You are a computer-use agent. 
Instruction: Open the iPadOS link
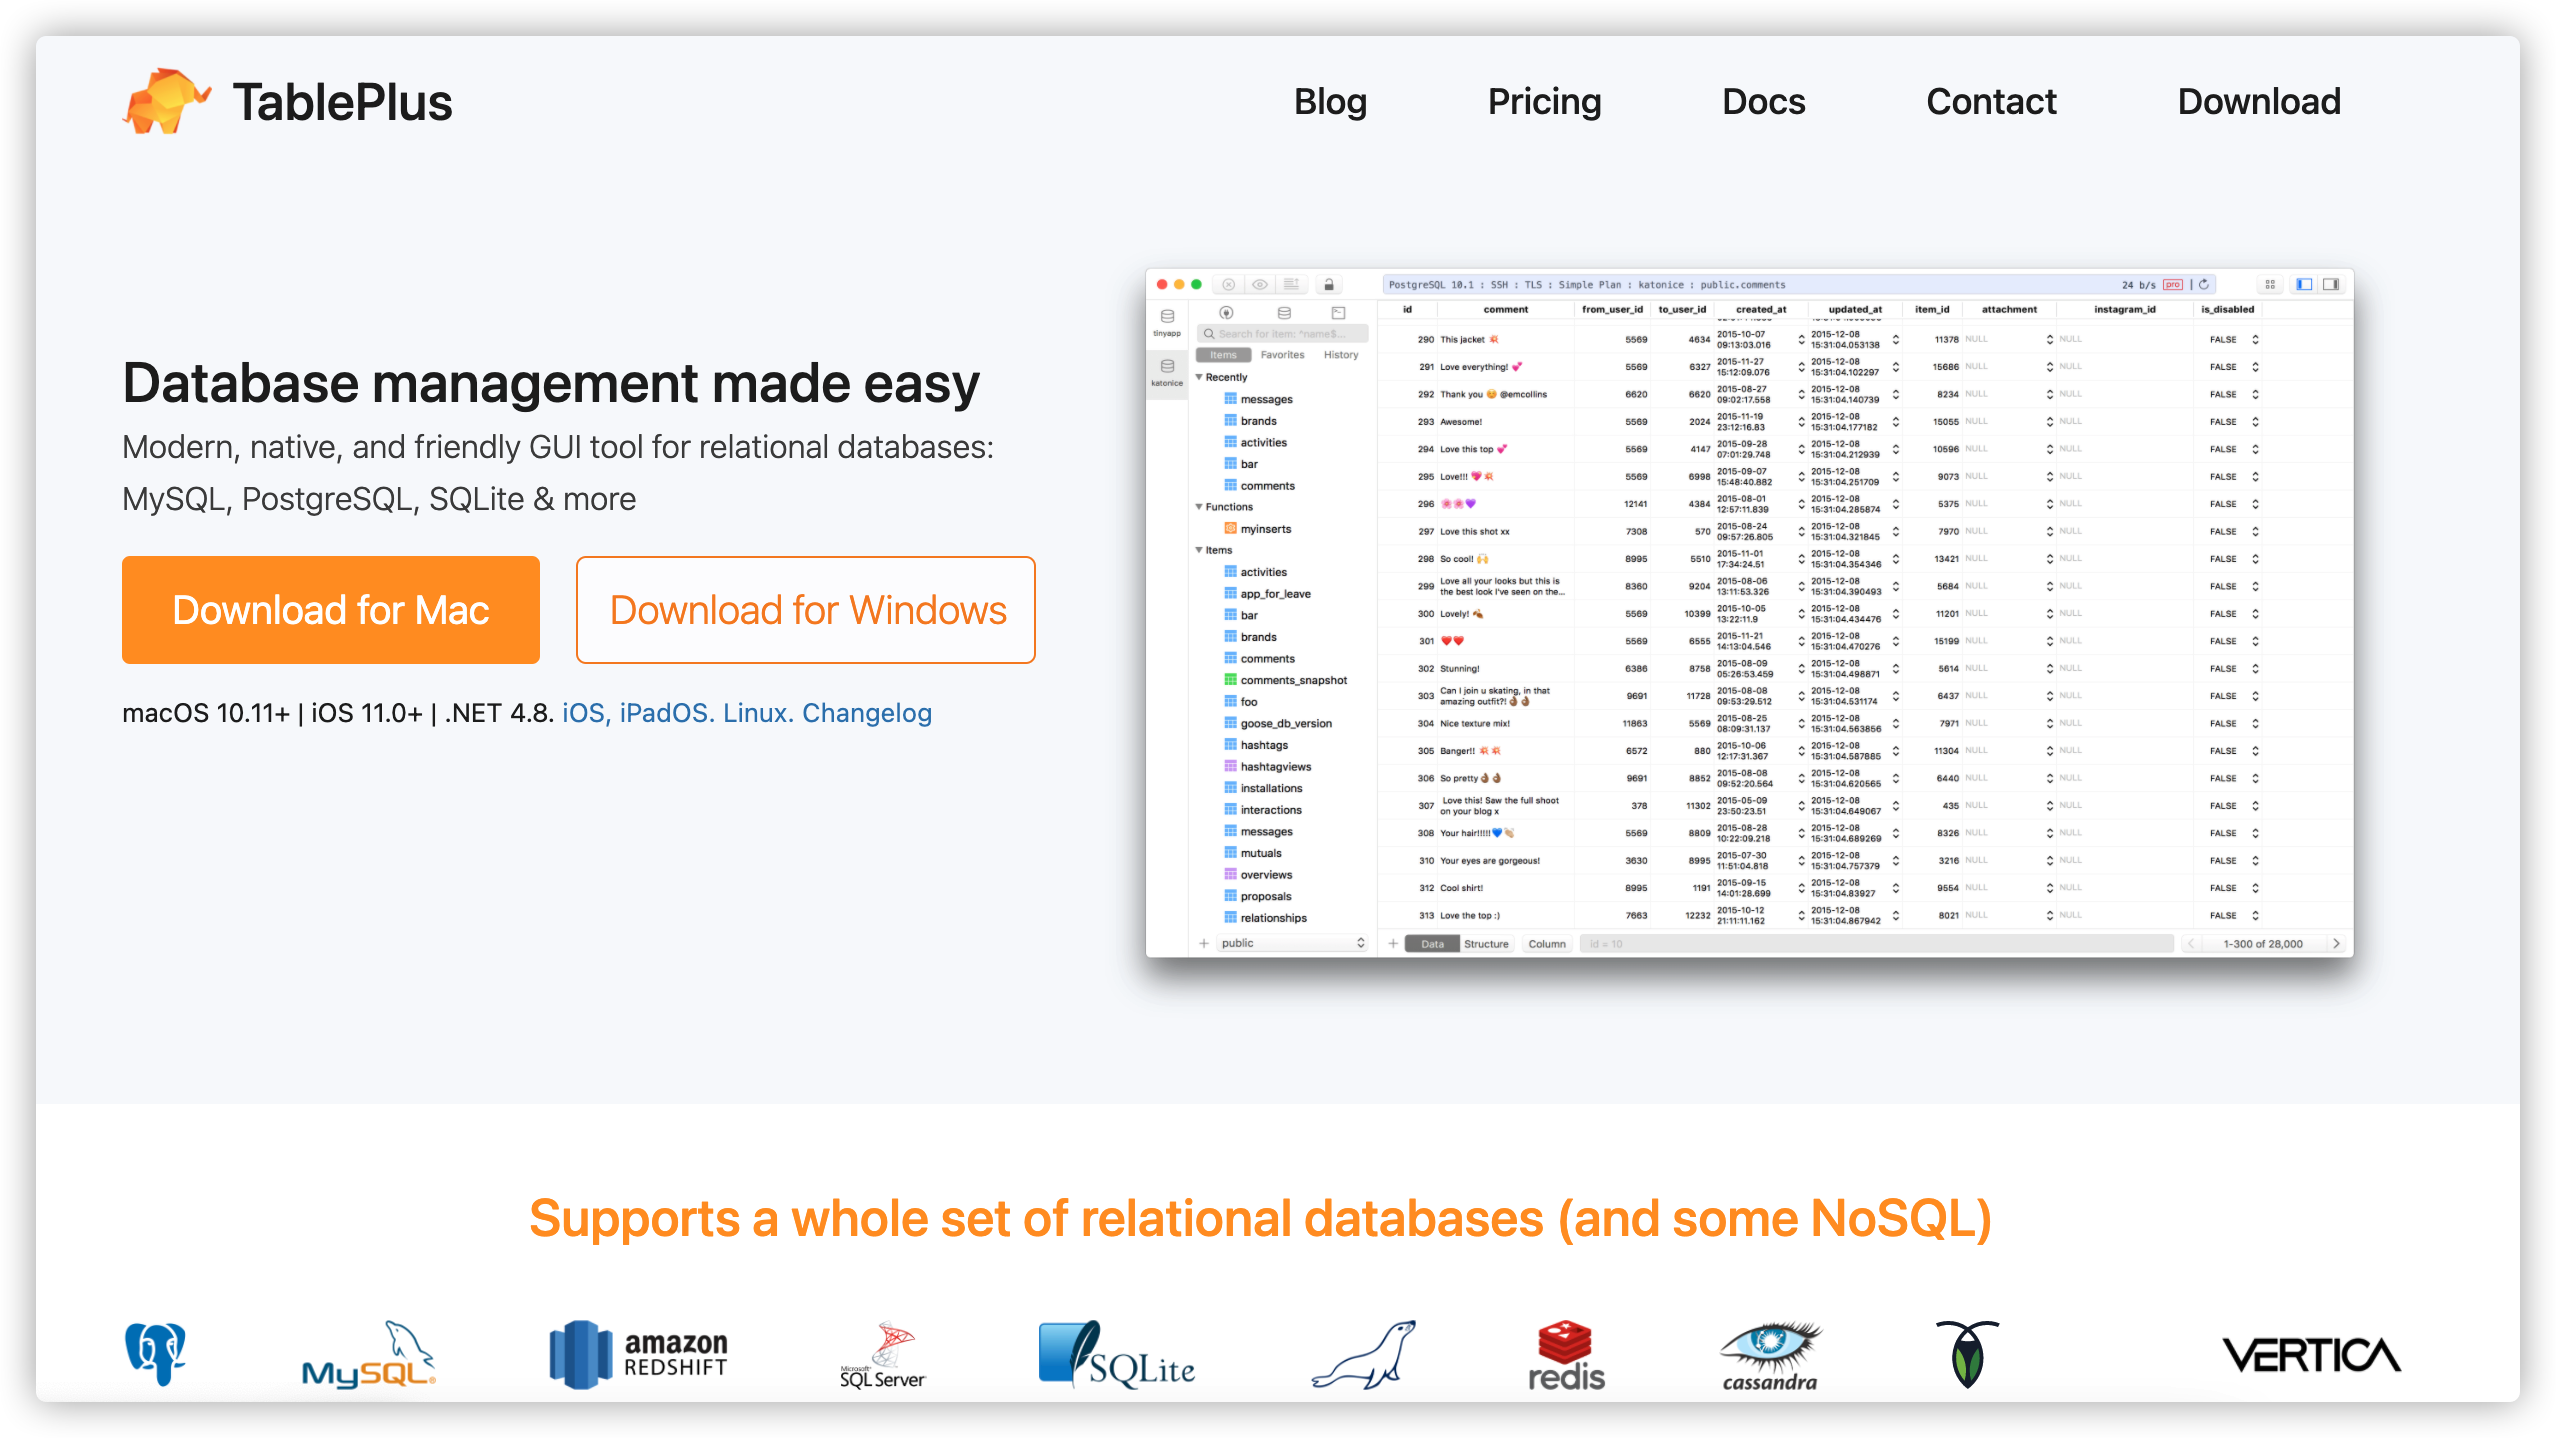coord(666,713)
